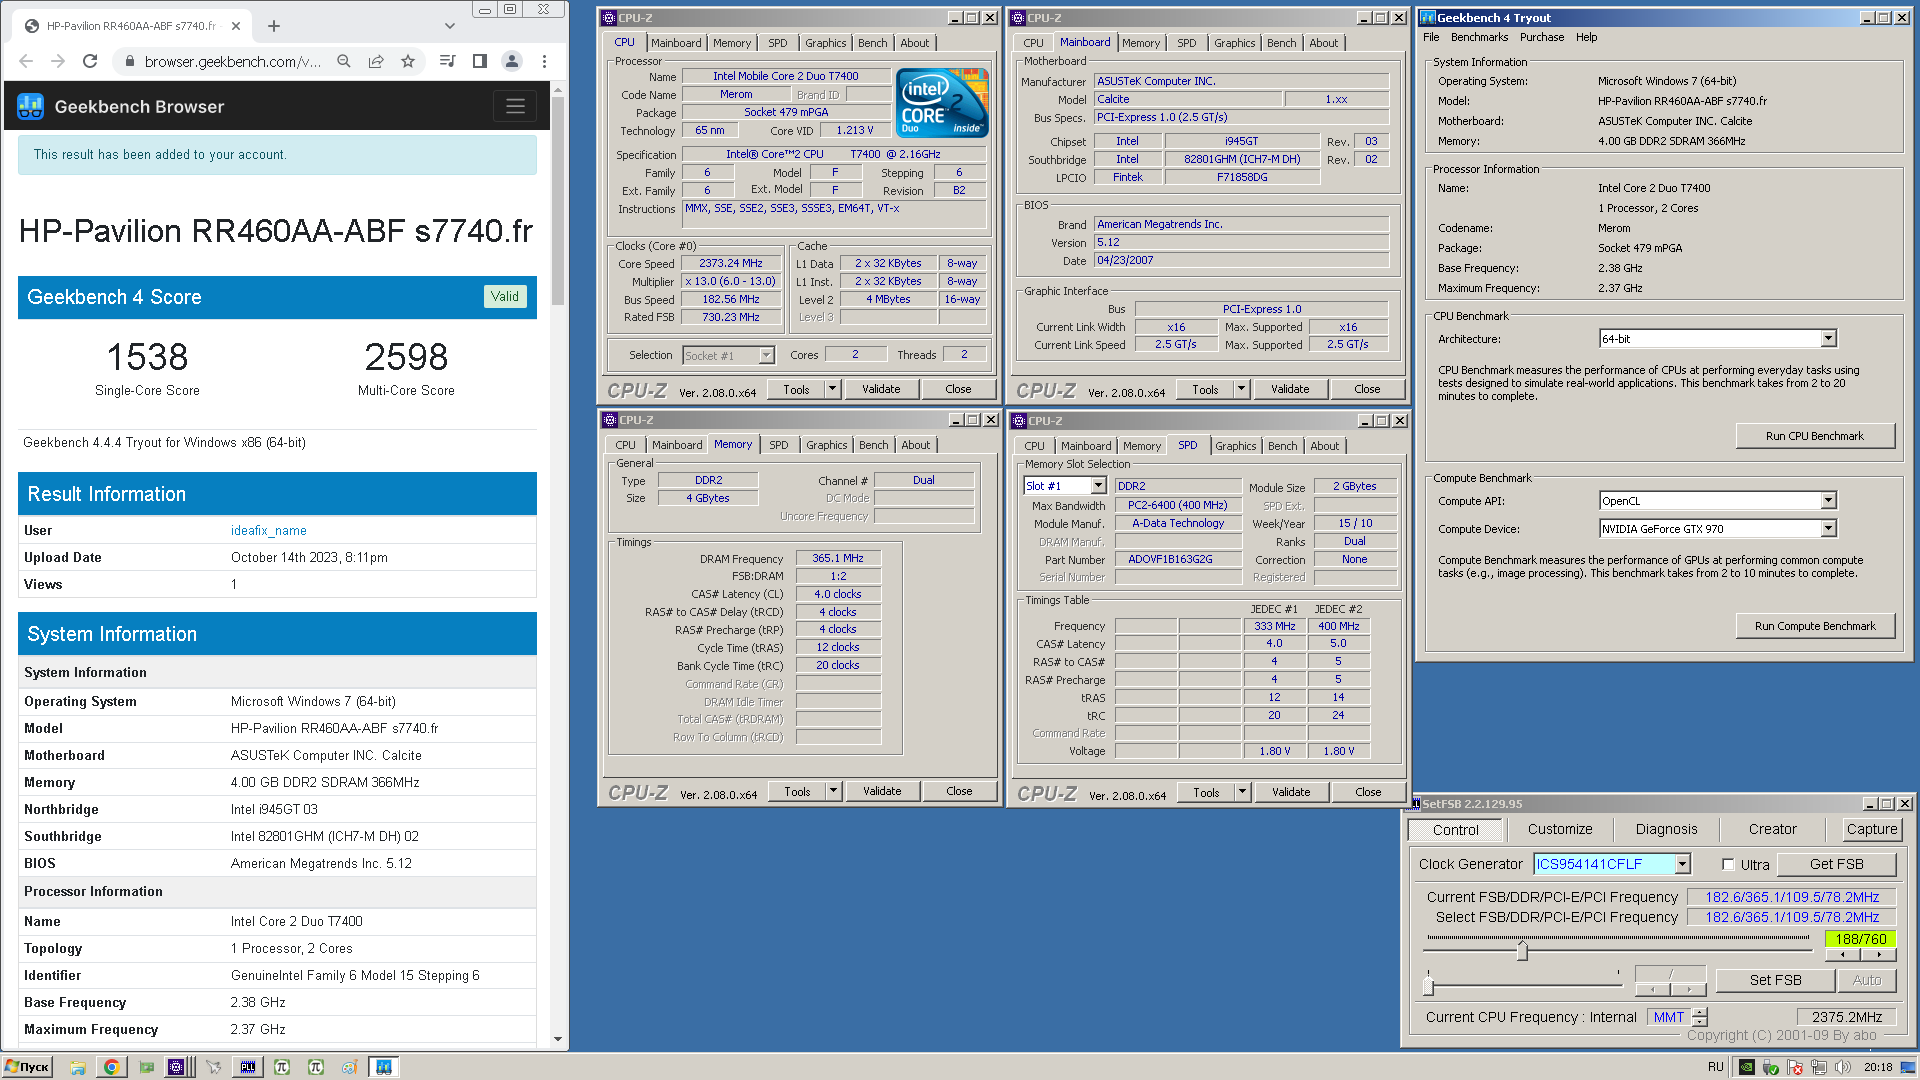Decrease FSB step with left arrow under 188/760
This screenshot has width=1920, height=1080.
coord(1843,955)
